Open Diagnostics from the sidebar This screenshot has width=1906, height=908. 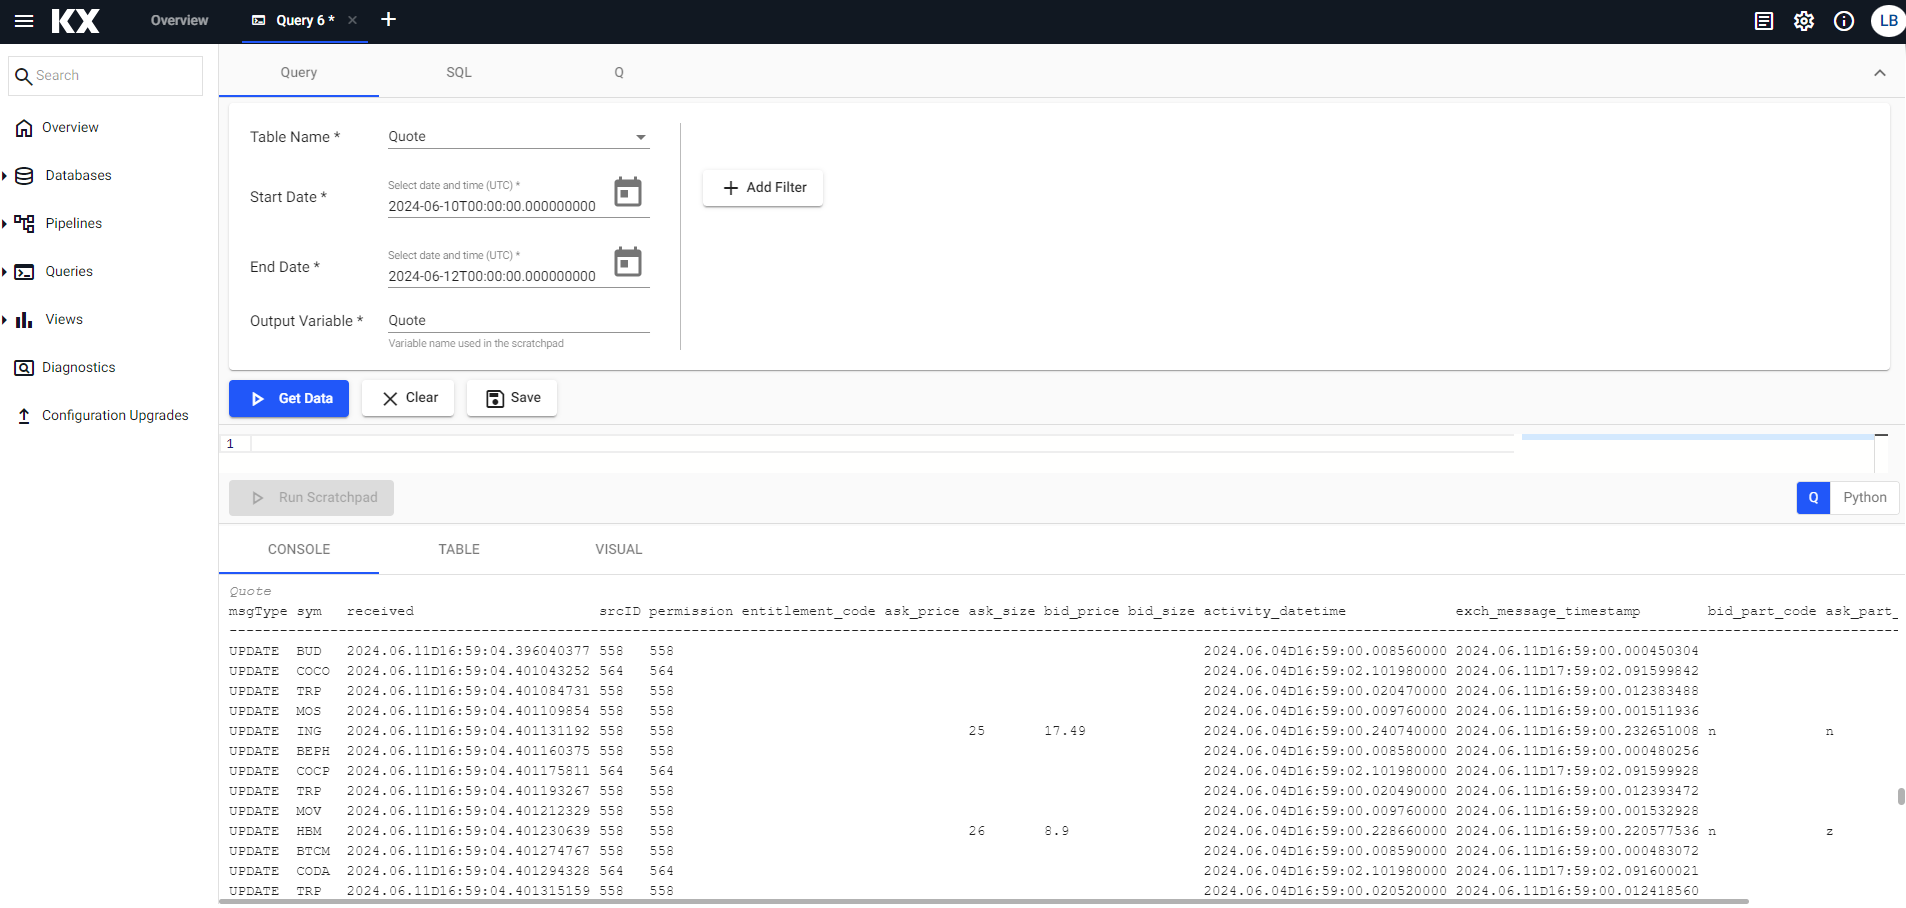point(77,367)
